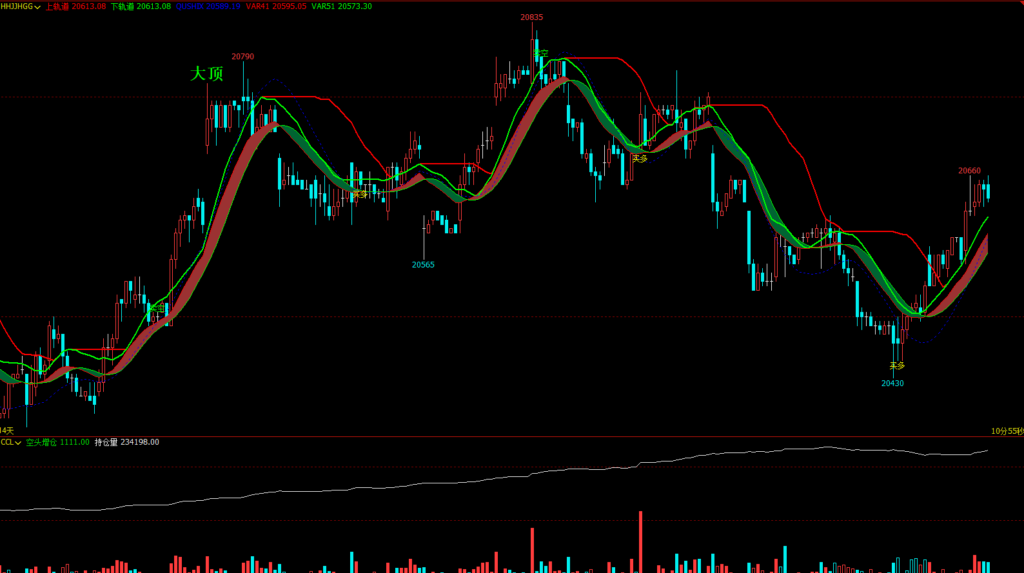Viewport: 1024px width, 573px height.
Task: Click the countdown timer in the chart corner
Action: click(x=1007, y=430)
